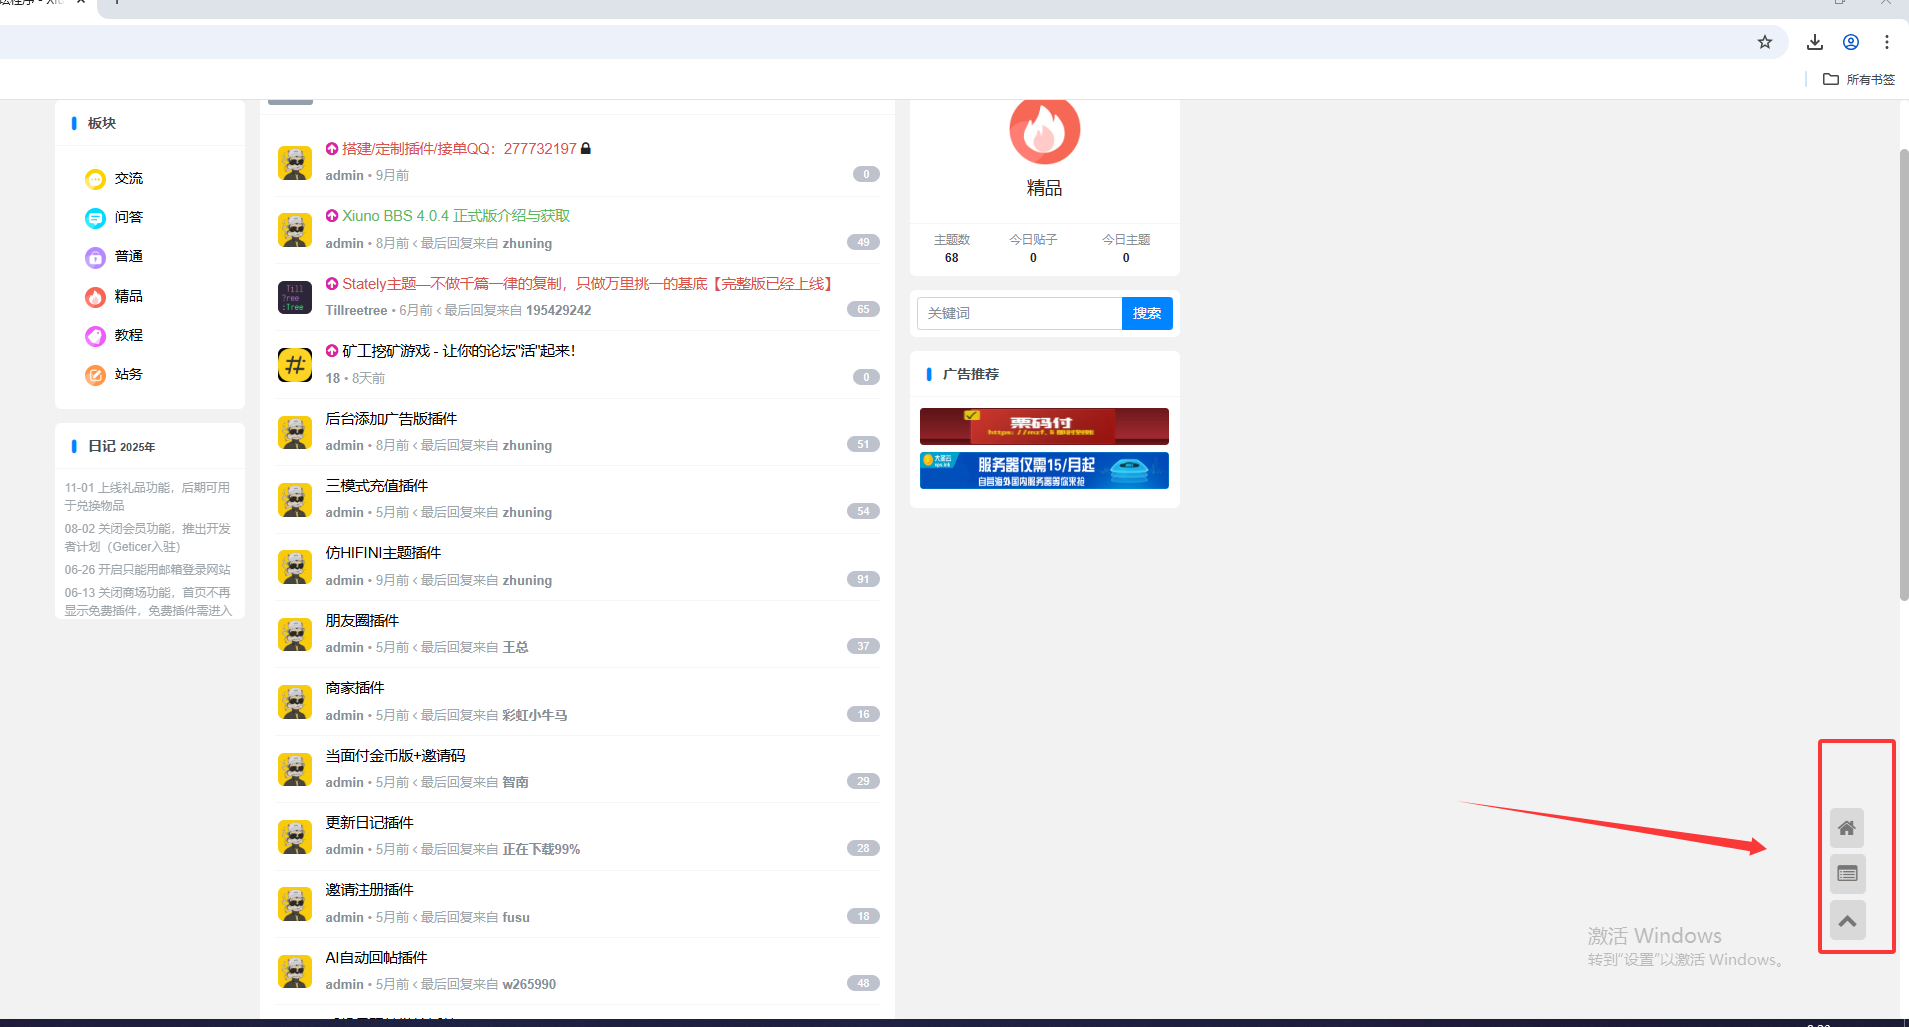Open the browser downloads icon

click(1815, 42)
